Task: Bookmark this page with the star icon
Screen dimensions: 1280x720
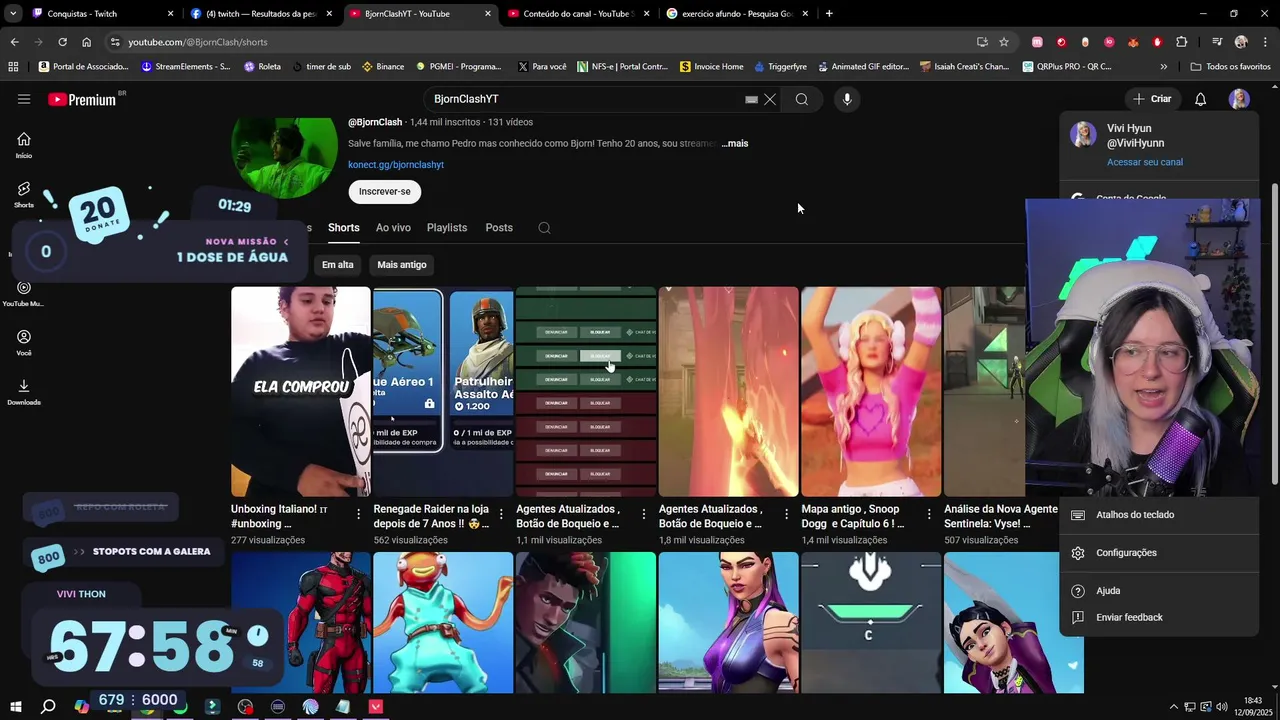Action: tap(1004, 42)
